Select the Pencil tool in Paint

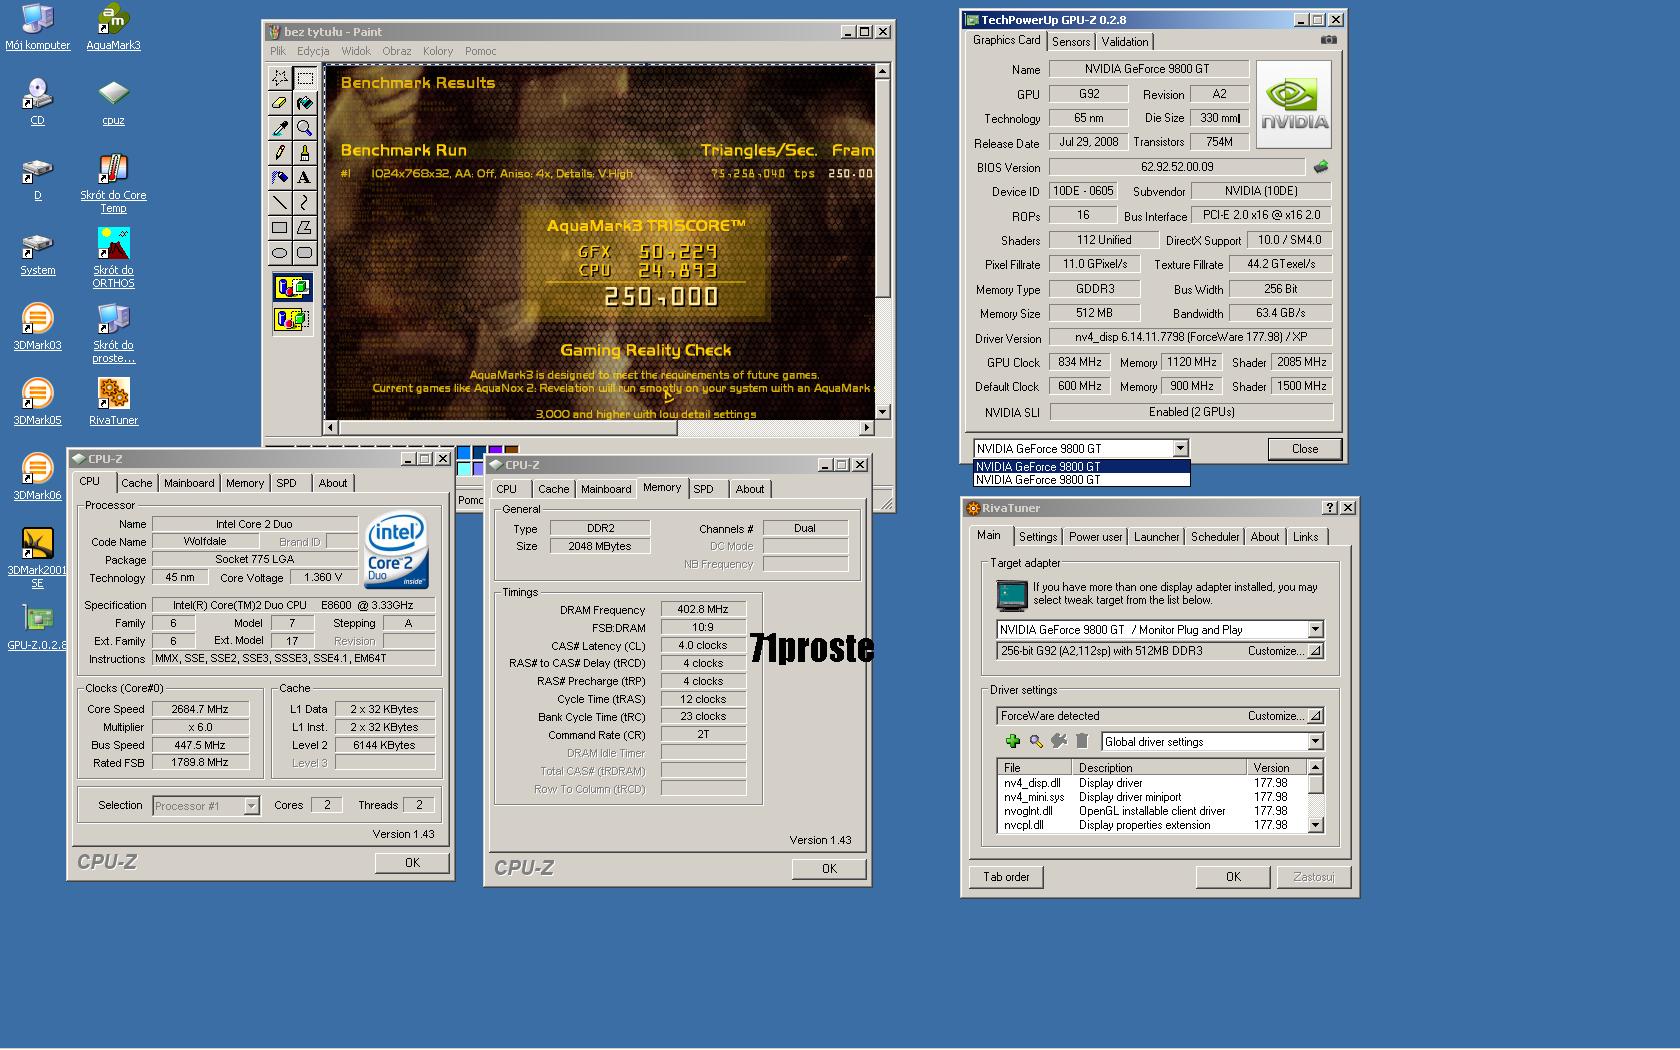point(280,153)
